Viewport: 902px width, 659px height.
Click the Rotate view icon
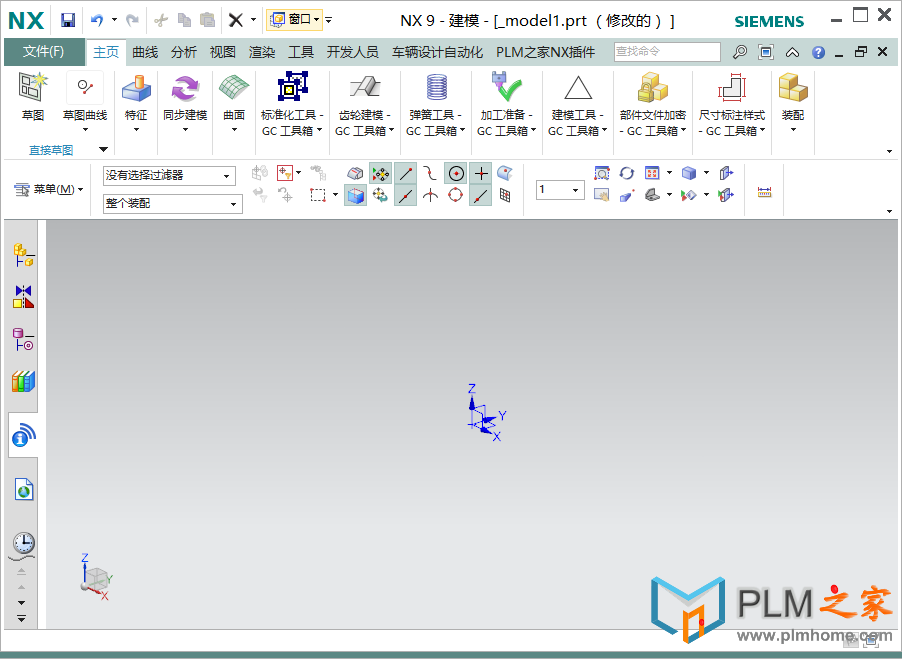click(627, 173)
